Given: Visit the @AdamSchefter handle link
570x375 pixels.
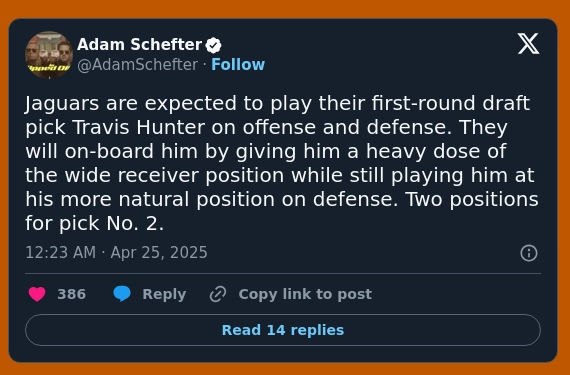Looking at the screenshot, I should pyautogui.click(x=138, y=65).
